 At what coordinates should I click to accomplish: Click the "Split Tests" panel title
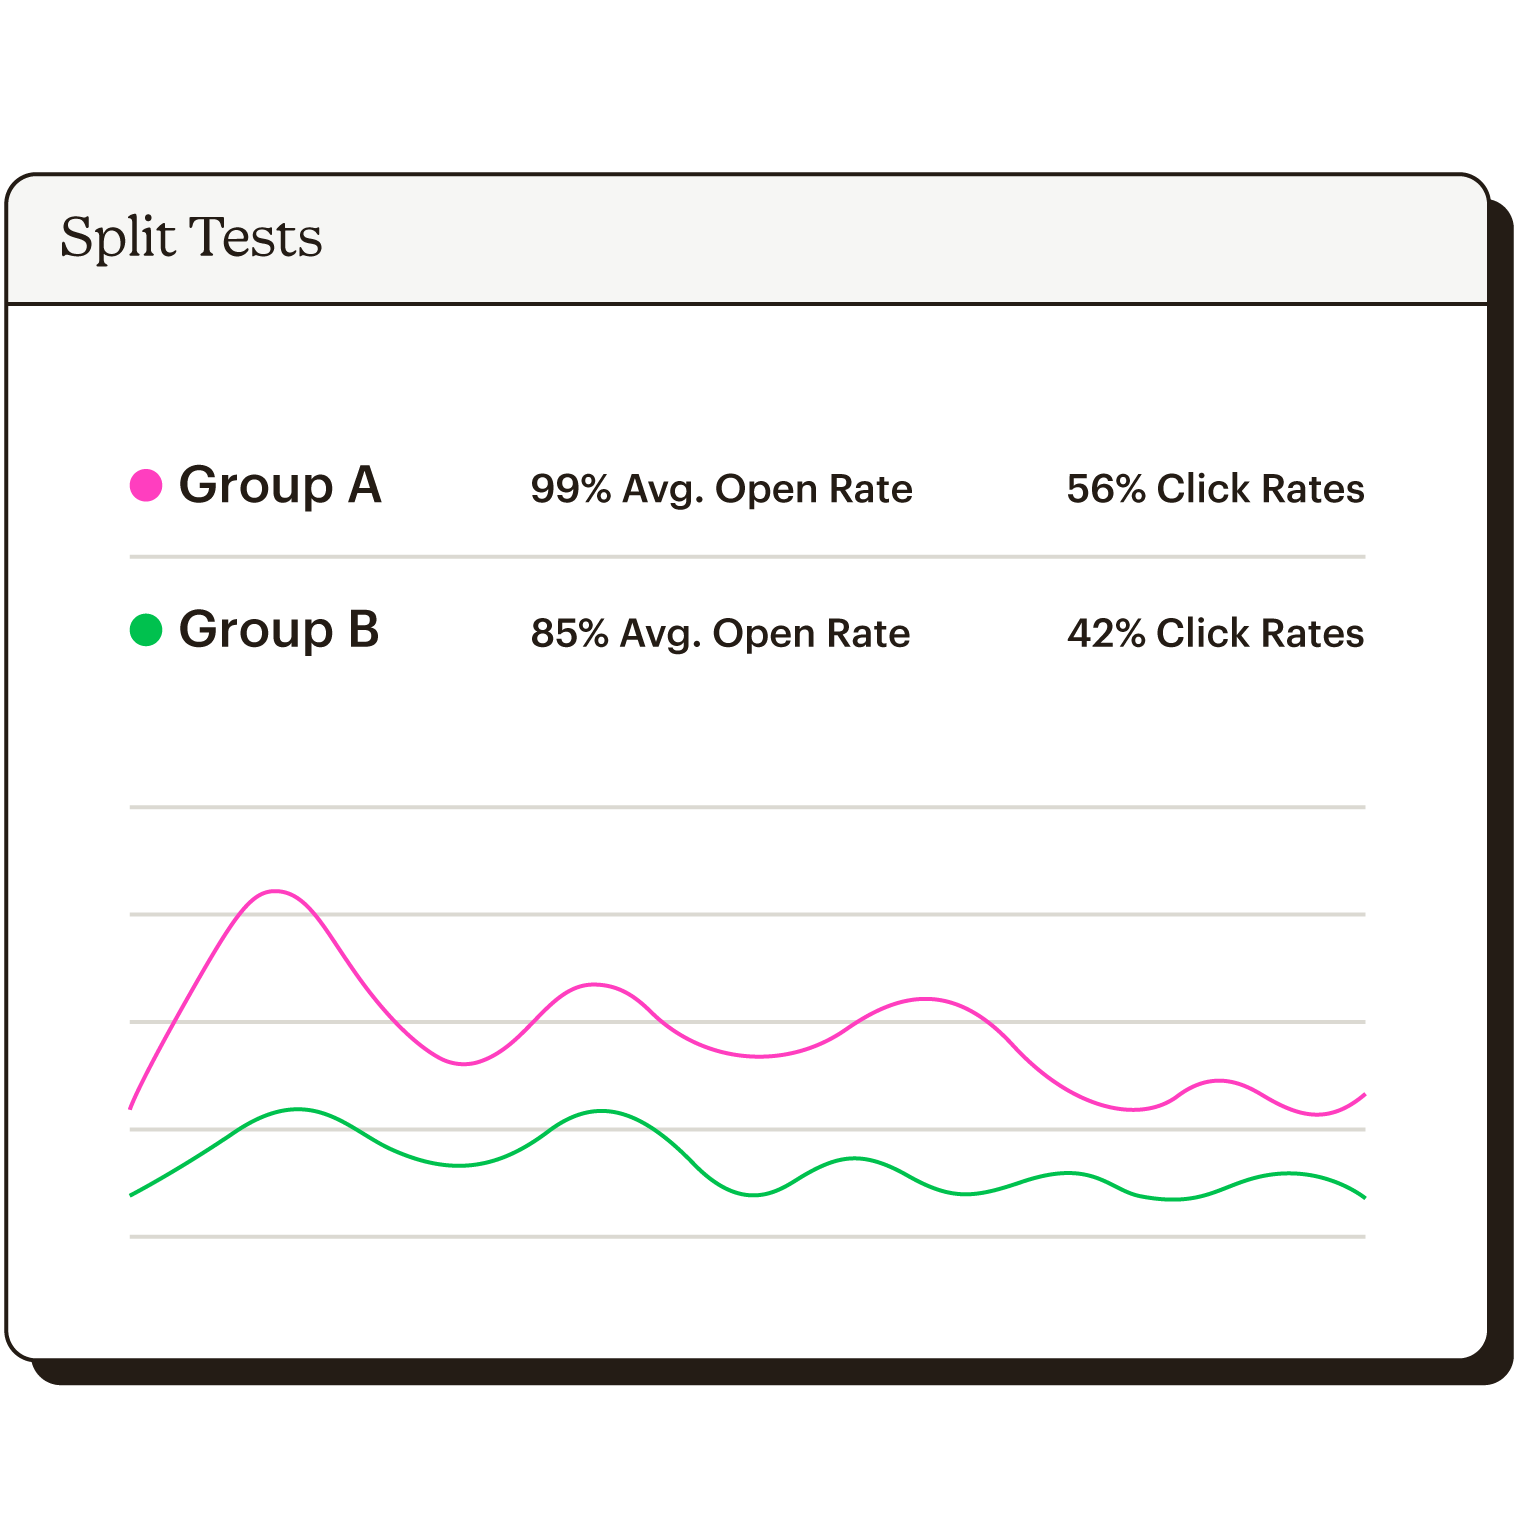pos(191,238)
